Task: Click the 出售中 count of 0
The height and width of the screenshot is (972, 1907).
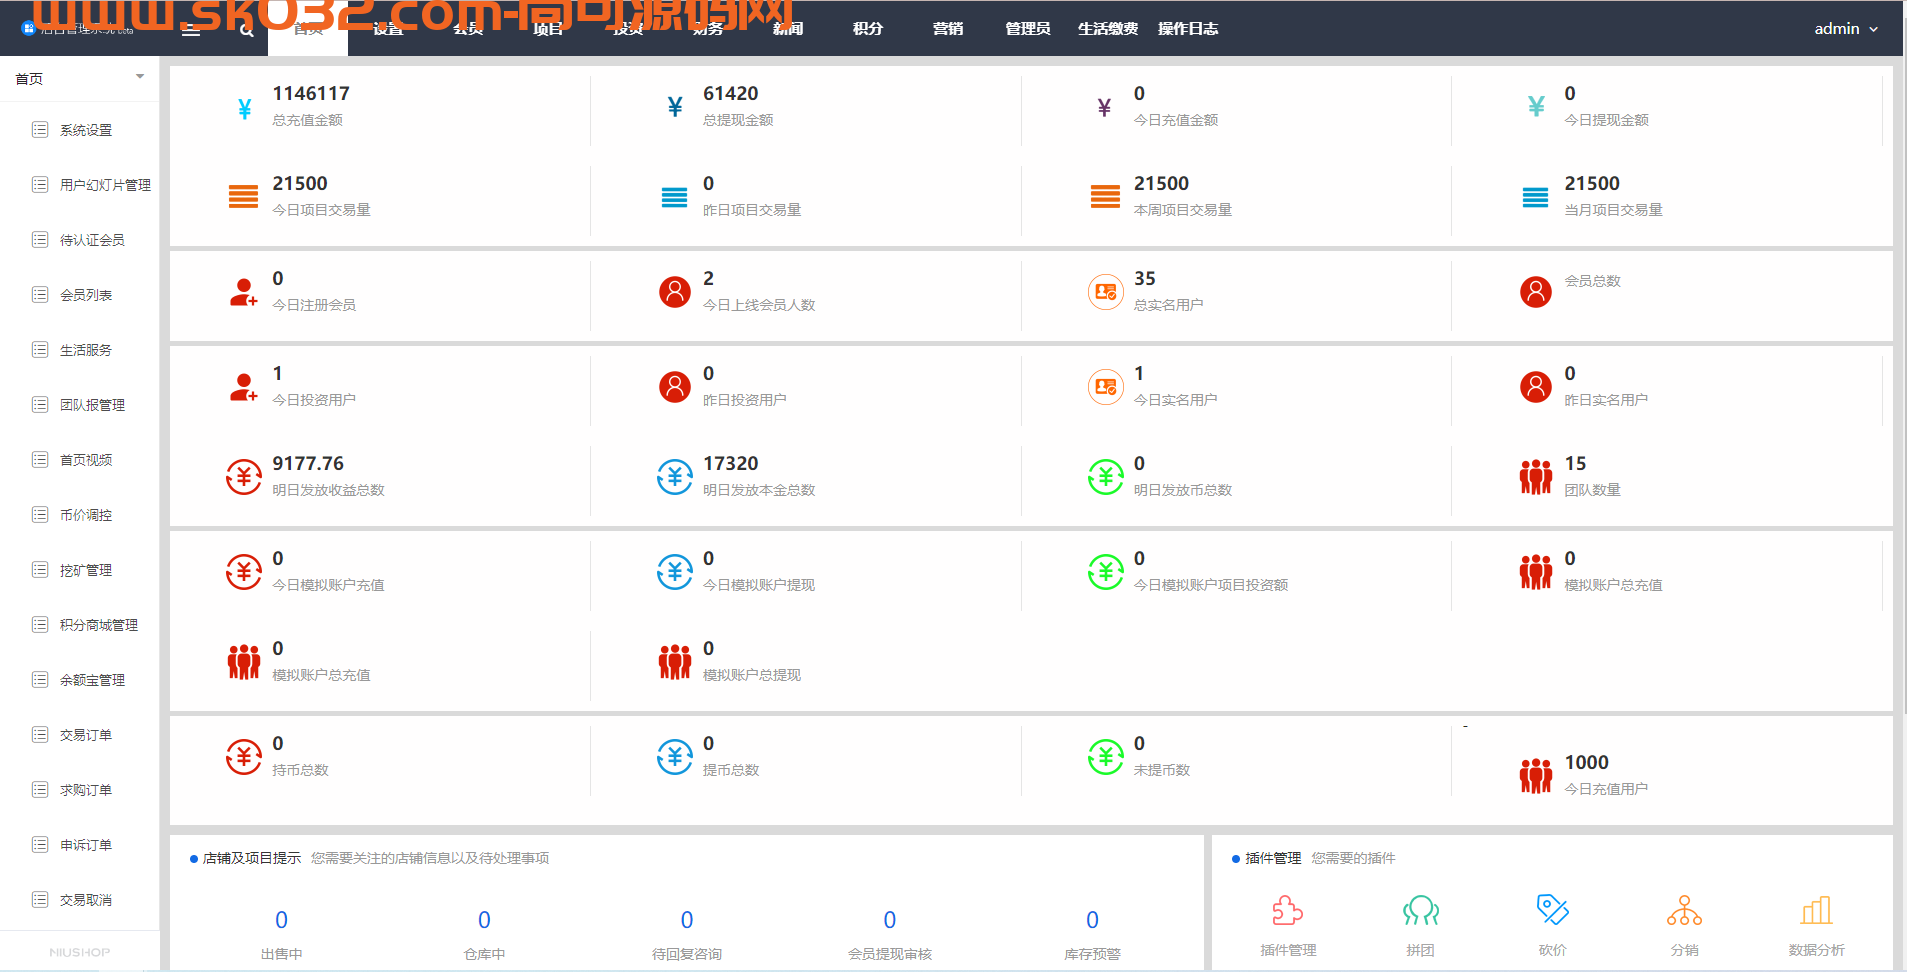Action: click(281, 920)
